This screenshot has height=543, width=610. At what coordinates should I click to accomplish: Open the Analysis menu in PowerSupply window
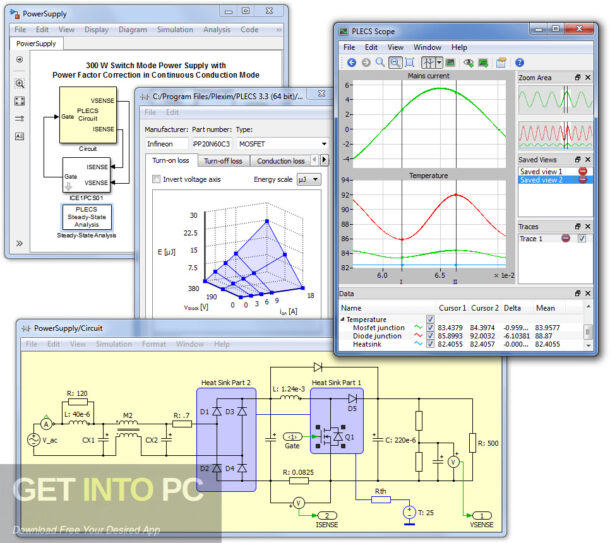217,30
